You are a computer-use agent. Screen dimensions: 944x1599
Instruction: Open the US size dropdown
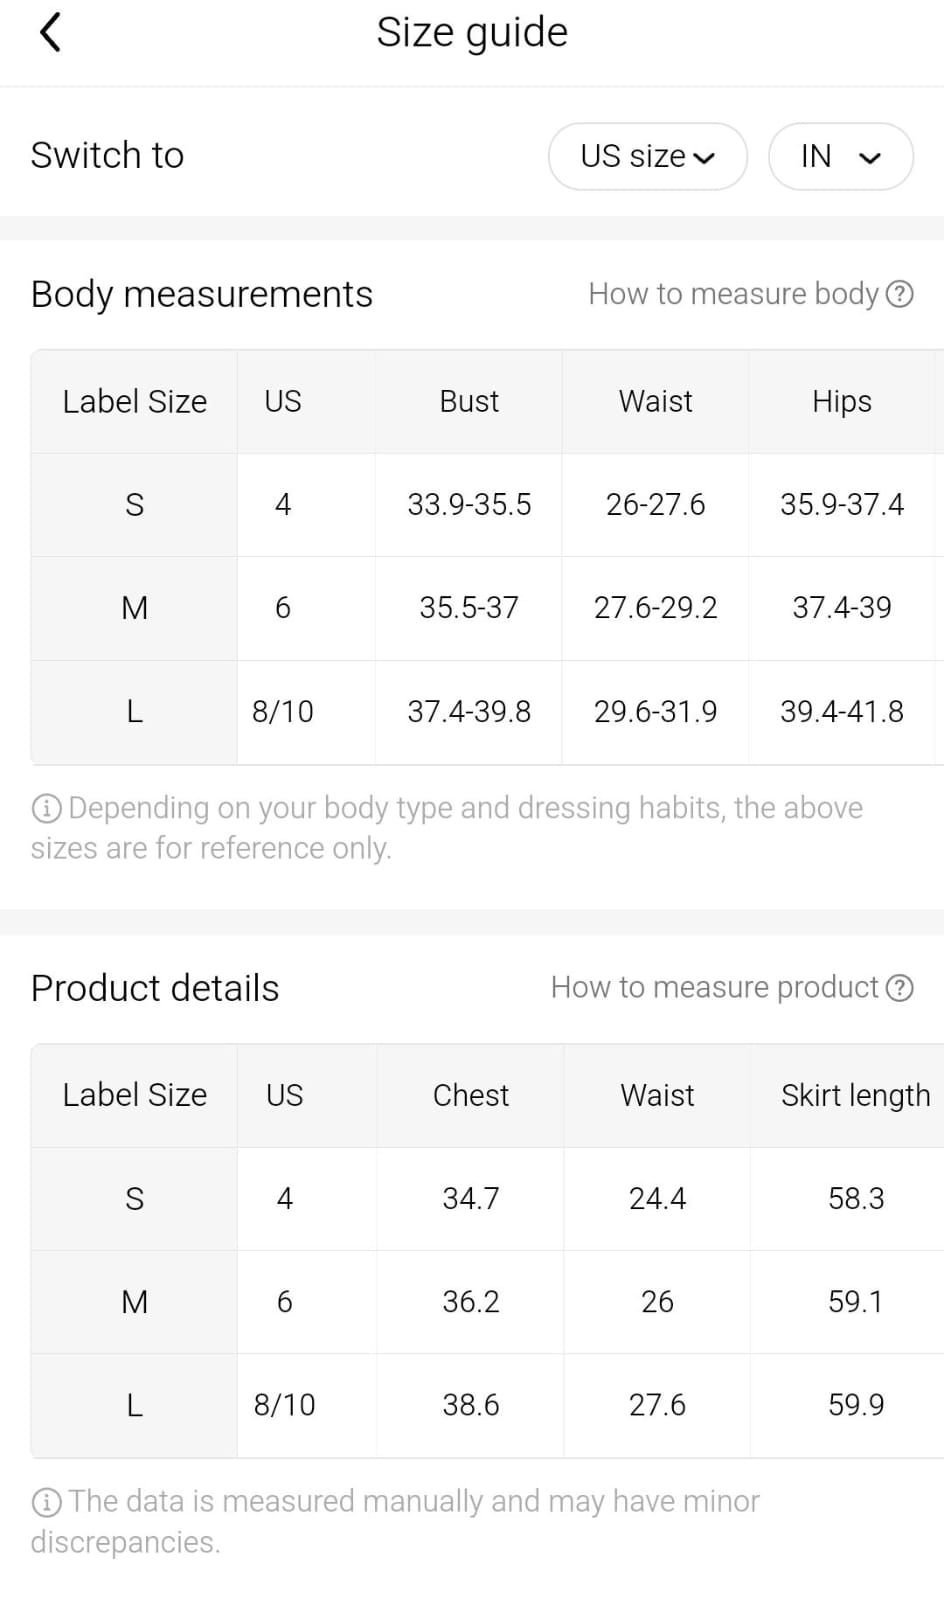click(647, 156)
